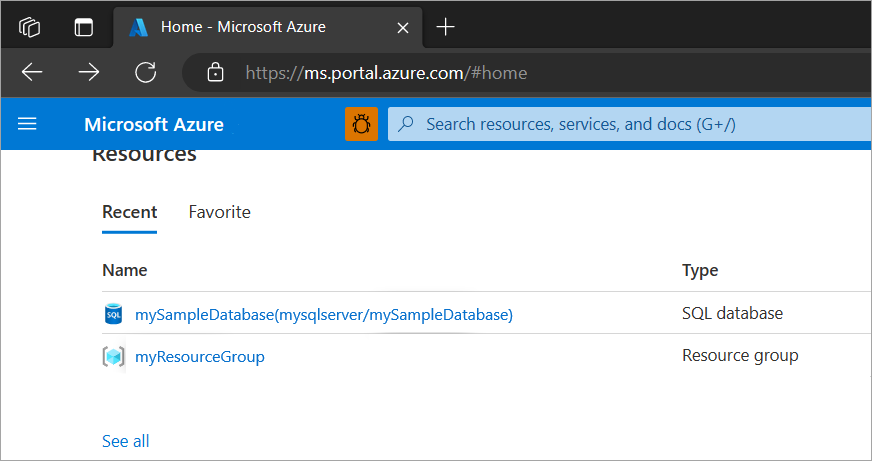Viewport: 872px width, 461px height.
Task: Open the Azure portal hamburger menu
Action: pyautogui.click(x=27, y=123)
